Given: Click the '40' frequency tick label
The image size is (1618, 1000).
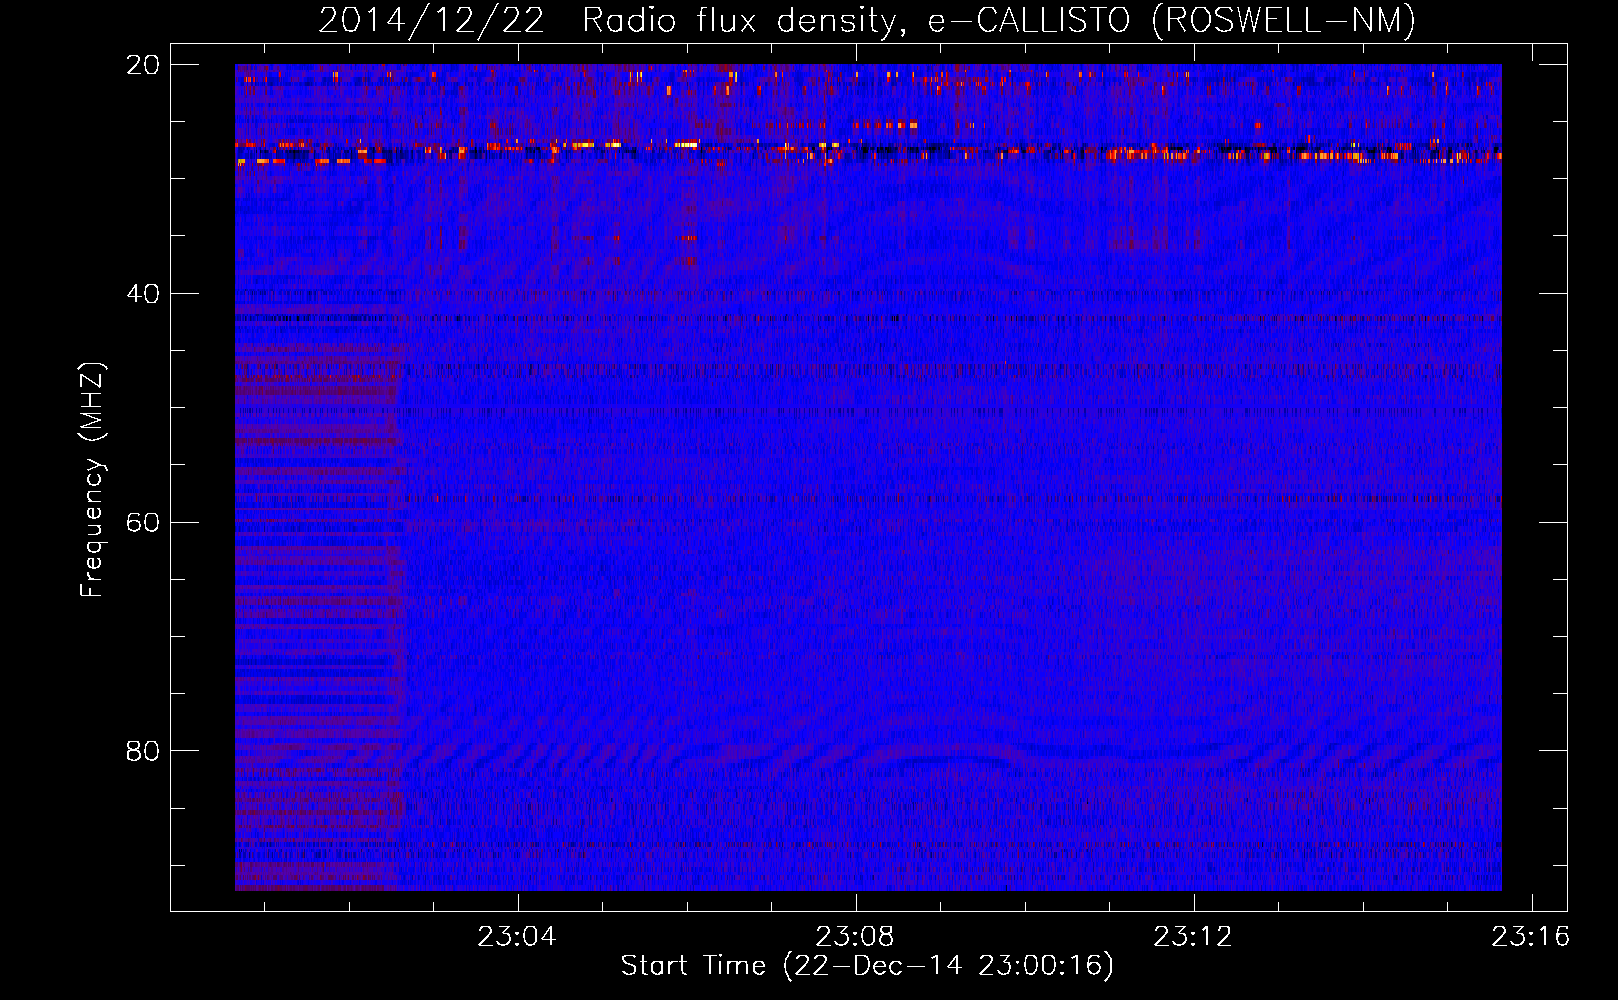Looking at the screenshot, I should point(143,294).
